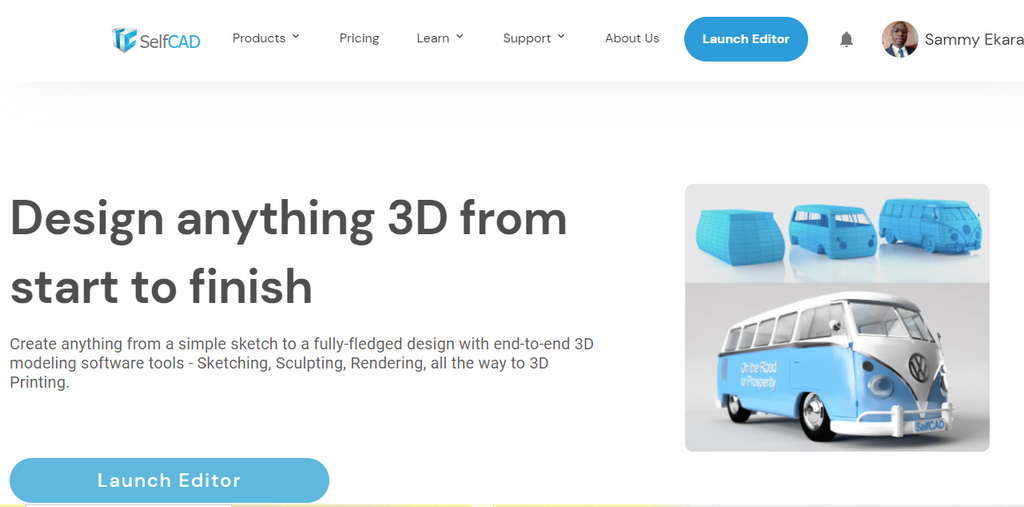The height and width of the screenshot is (507, 1024).
Task: Click the Sammy Ekara account name
Action: (x=974, y=40)
